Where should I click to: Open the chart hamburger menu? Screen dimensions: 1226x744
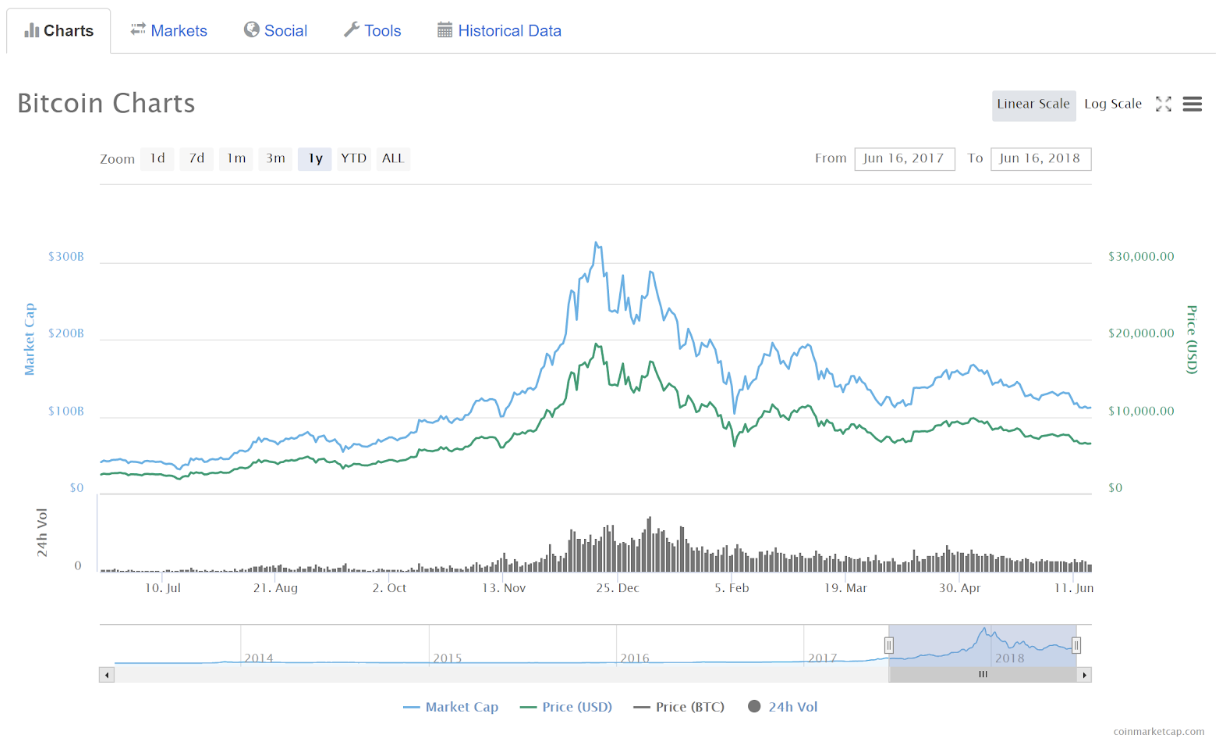coord(1192,104)
